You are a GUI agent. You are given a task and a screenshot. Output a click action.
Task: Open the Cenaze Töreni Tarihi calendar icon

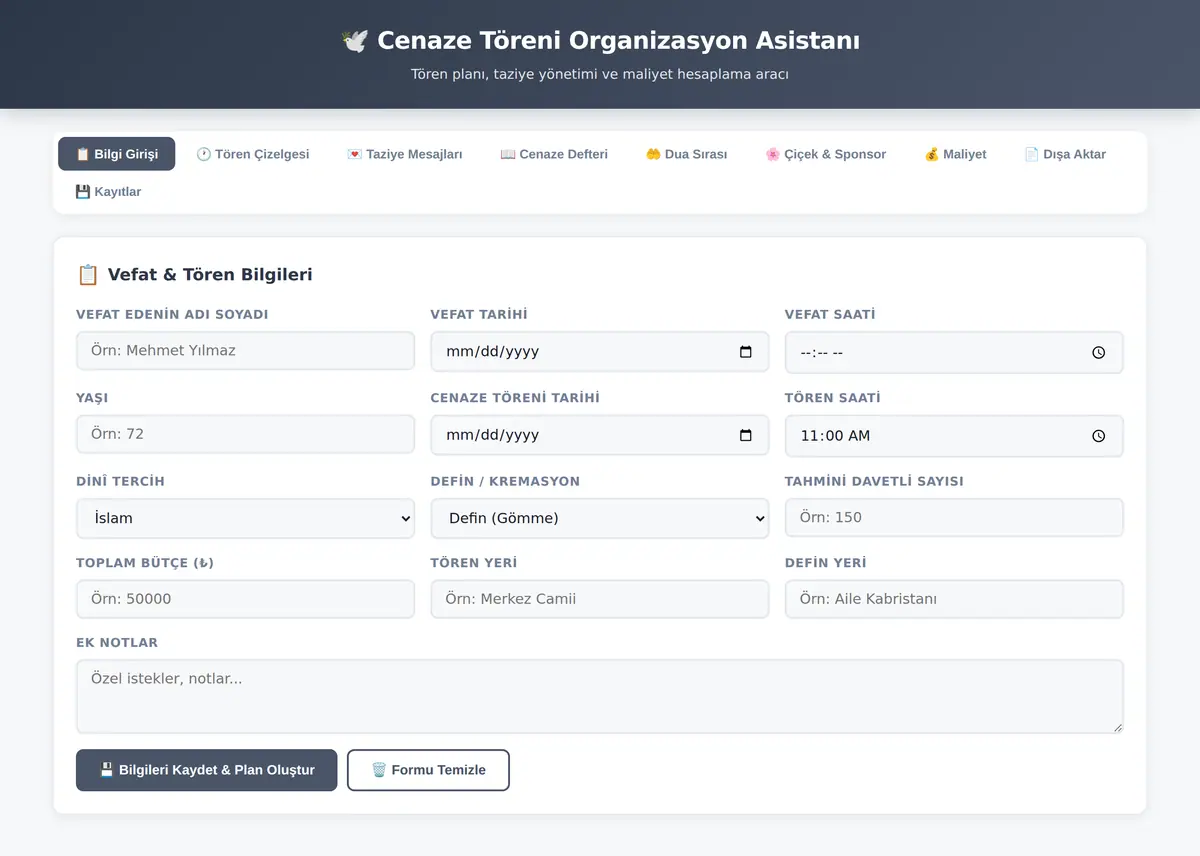(x=746, y=435)
